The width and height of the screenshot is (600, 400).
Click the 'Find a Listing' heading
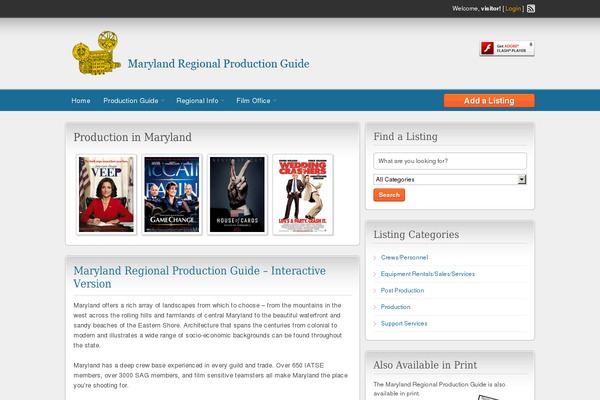405,137
